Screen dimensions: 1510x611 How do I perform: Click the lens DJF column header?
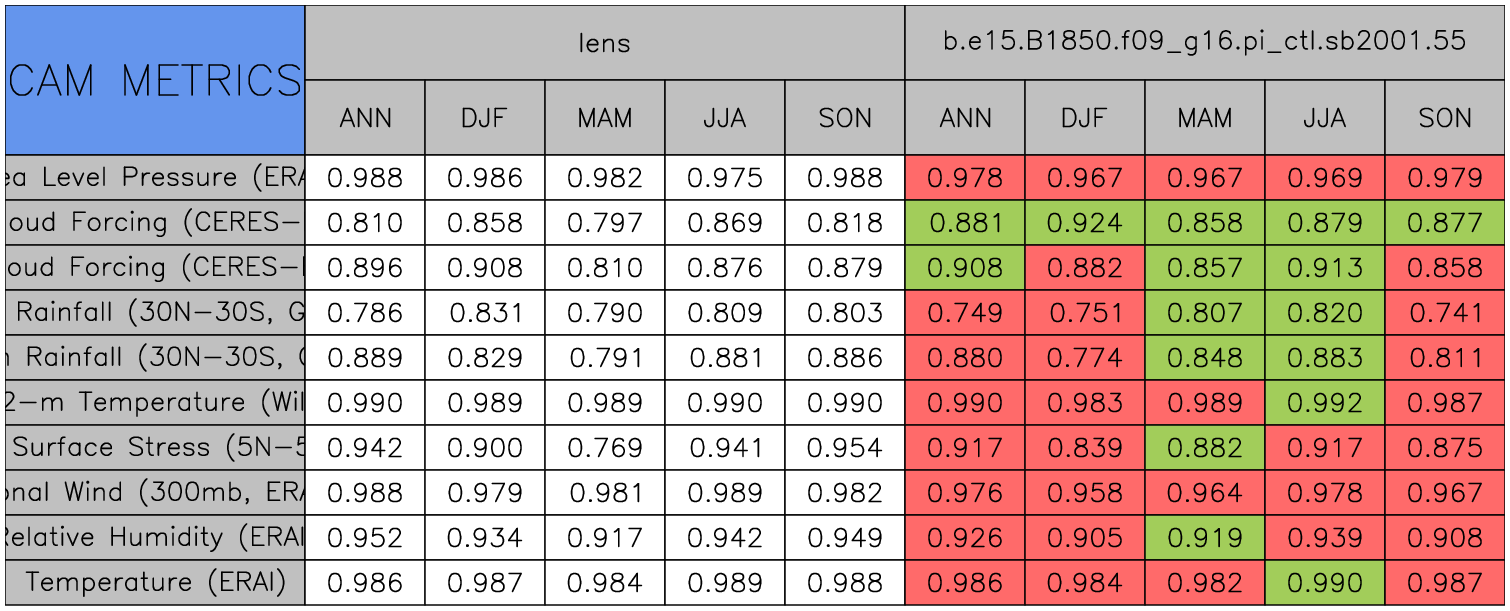click(x=485, y=118)
